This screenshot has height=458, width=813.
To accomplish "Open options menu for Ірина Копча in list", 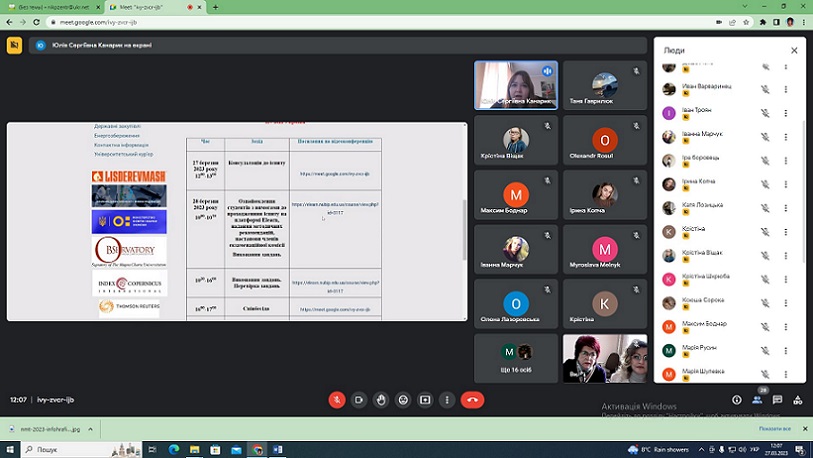I will click(x=786, y=184).
